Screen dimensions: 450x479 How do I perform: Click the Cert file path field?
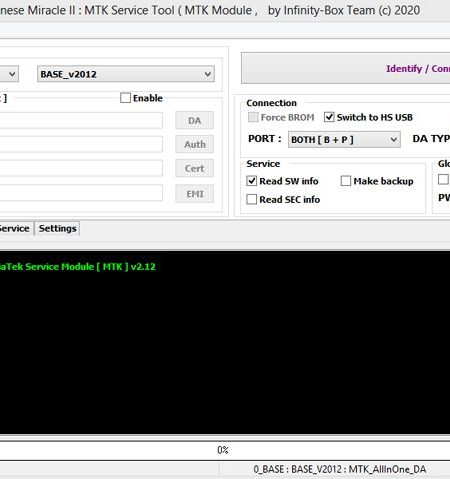[x=81, y=168]
